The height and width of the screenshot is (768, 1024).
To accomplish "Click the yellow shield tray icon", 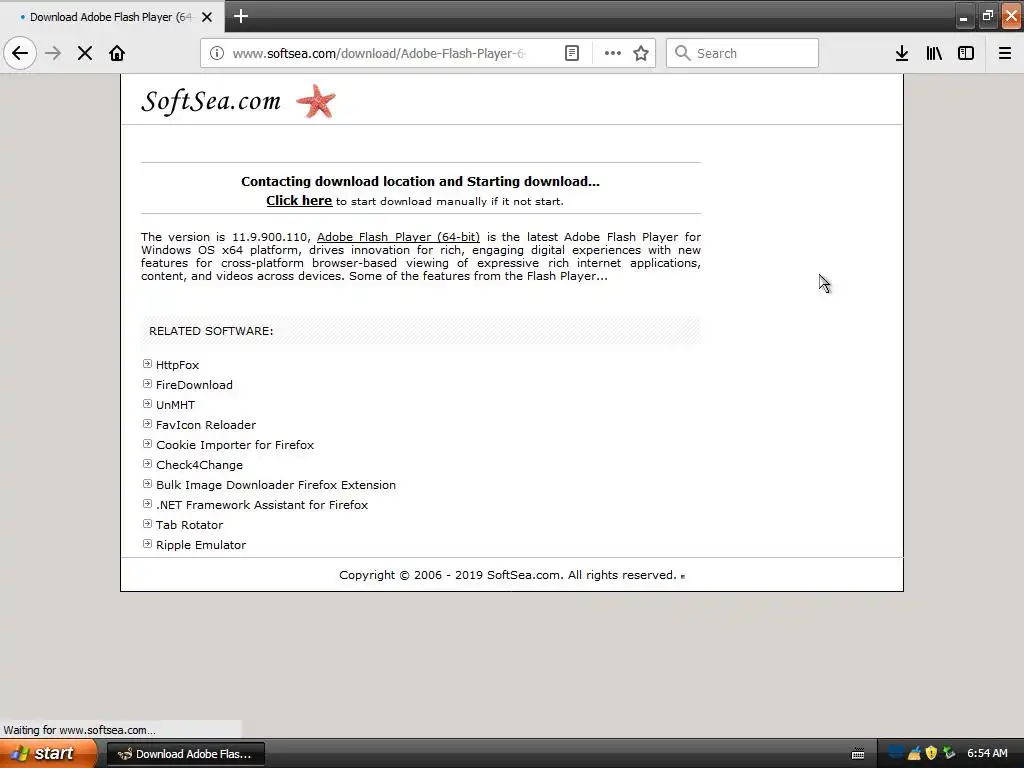I will [x=931, y=754].
